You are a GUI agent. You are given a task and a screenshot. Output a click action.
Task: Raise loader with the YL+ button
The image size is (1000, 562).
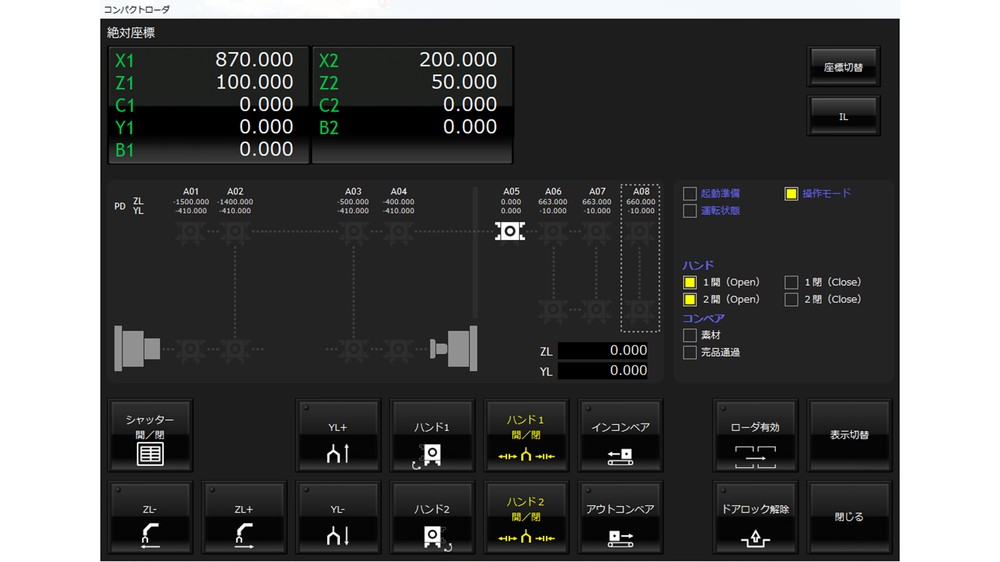pos(338,436)
